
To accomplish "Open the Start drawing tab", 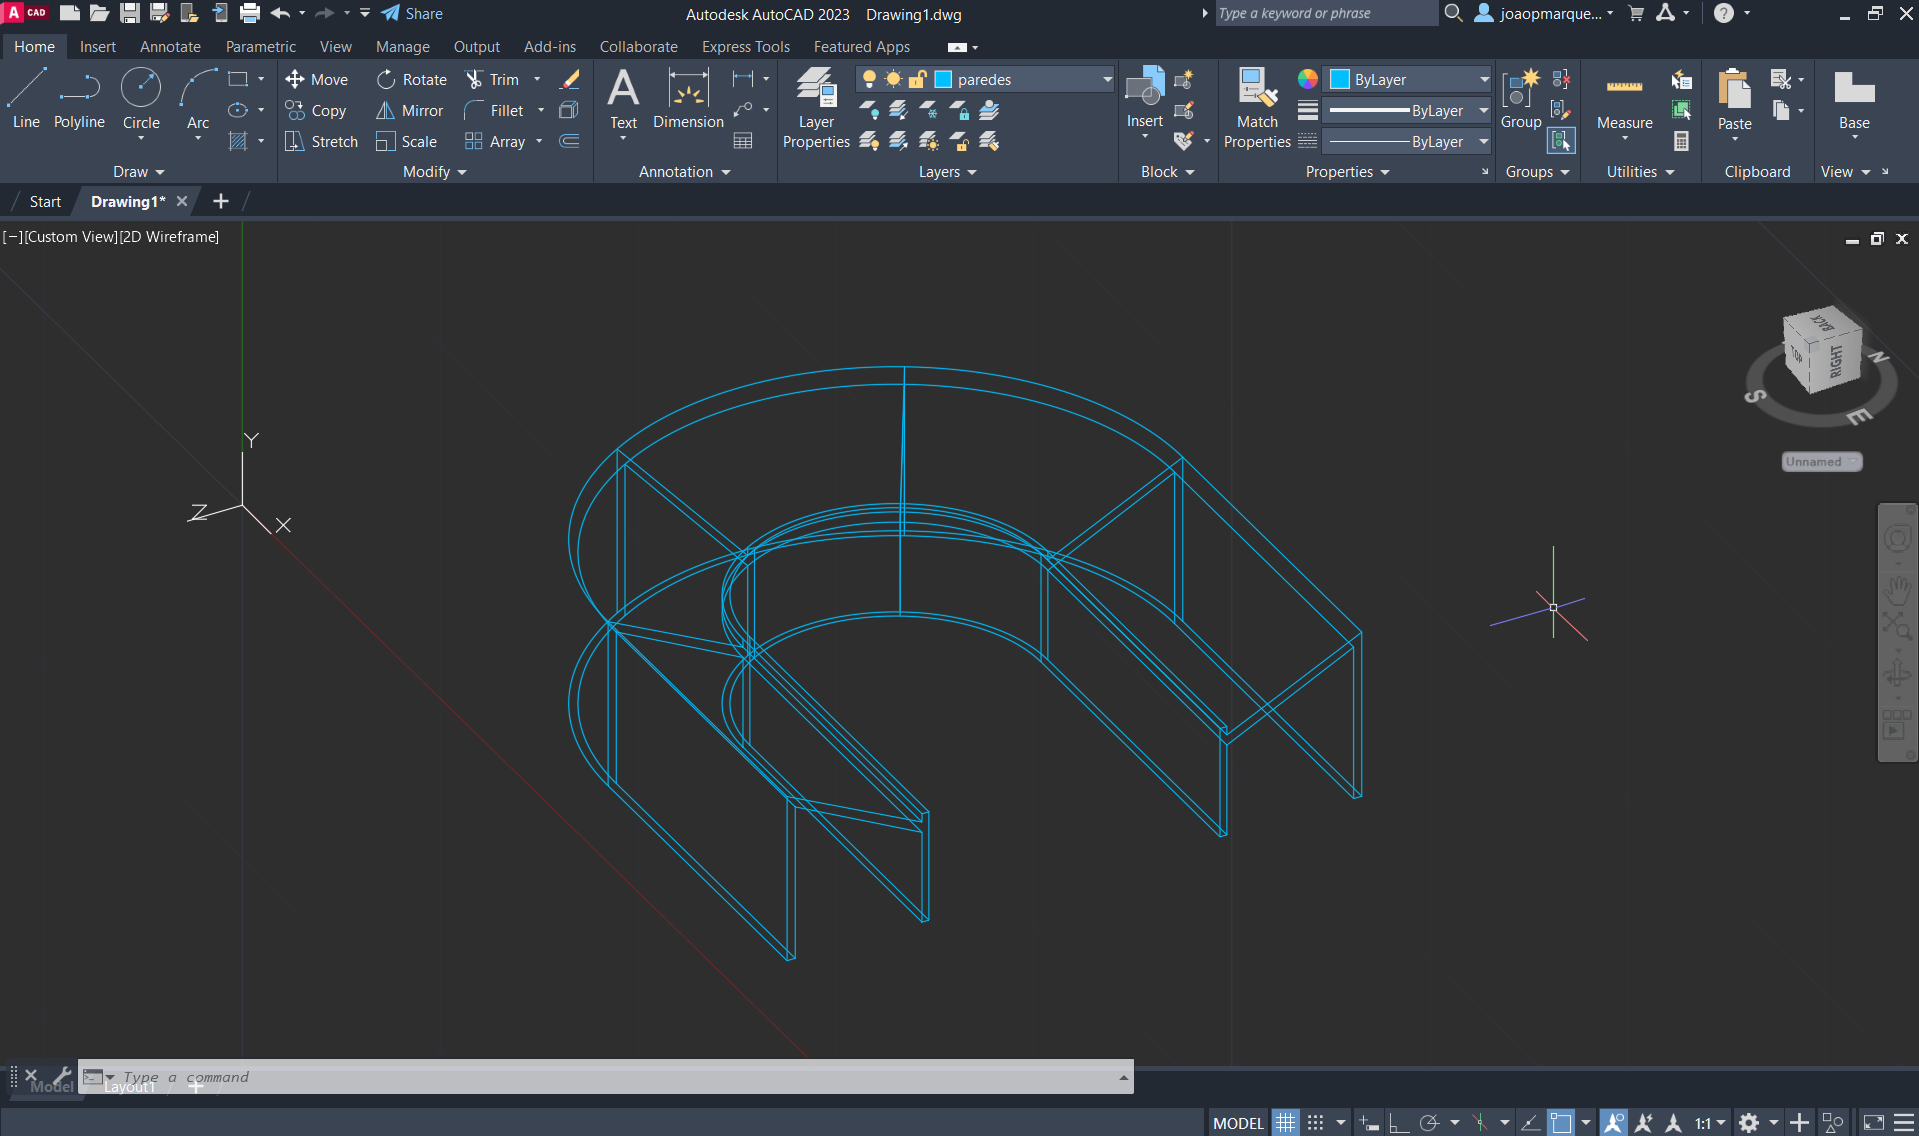I will [x=45, y=201].
